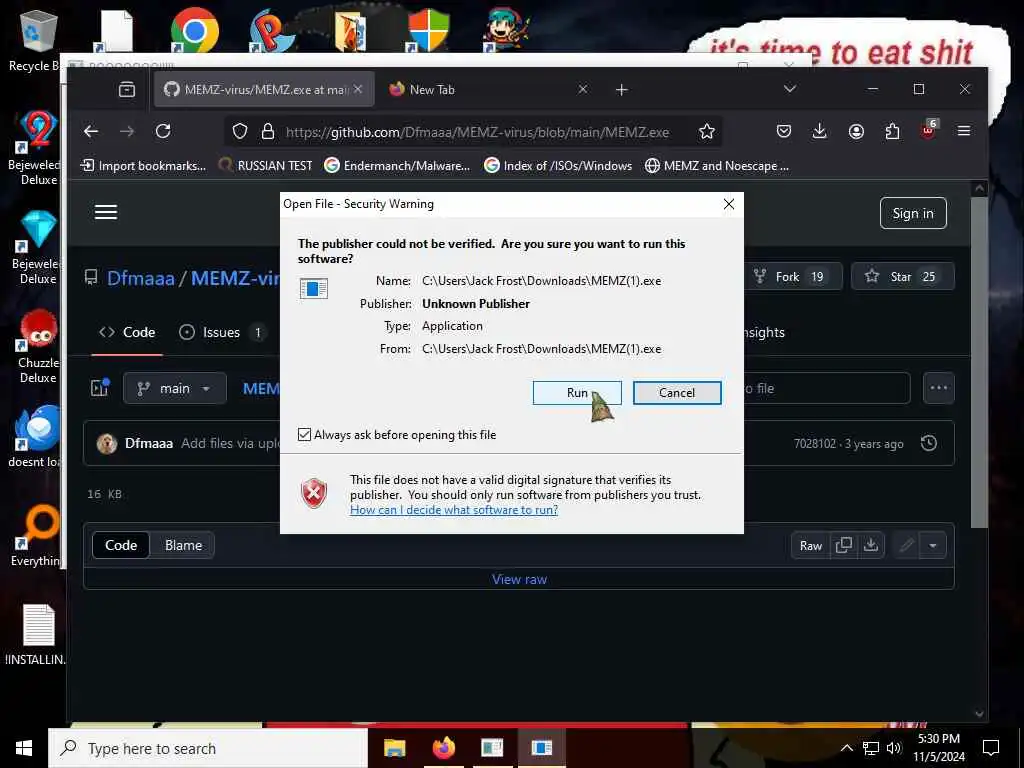Viewport: 1024px width, 768px height.
Task: Open the Firefox View icon in the tab bar
Action: coord(127,89)
